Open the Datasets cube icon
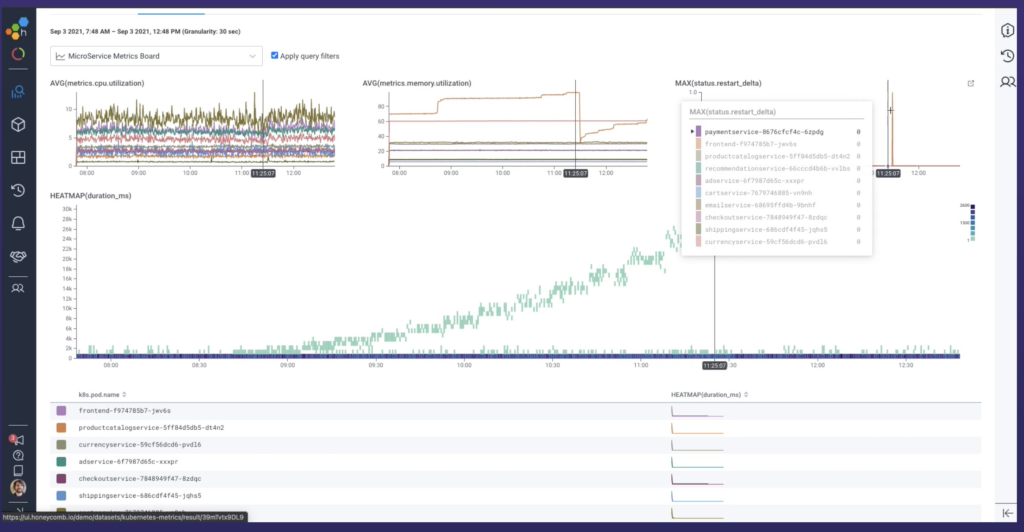 pyautogui.click(x=18, y=125)
